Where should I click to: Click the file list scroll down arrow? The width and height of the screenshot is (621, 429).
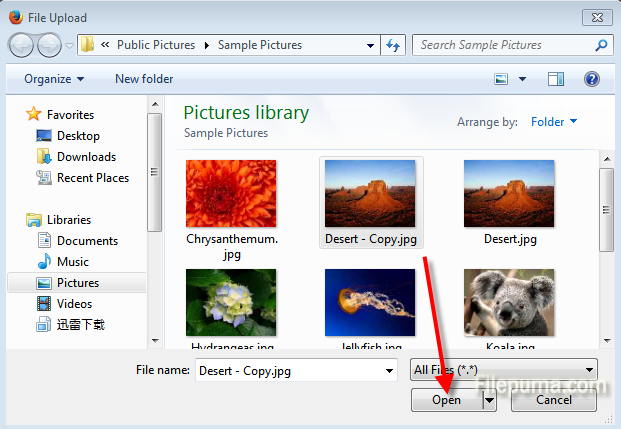tap(607, 340)
